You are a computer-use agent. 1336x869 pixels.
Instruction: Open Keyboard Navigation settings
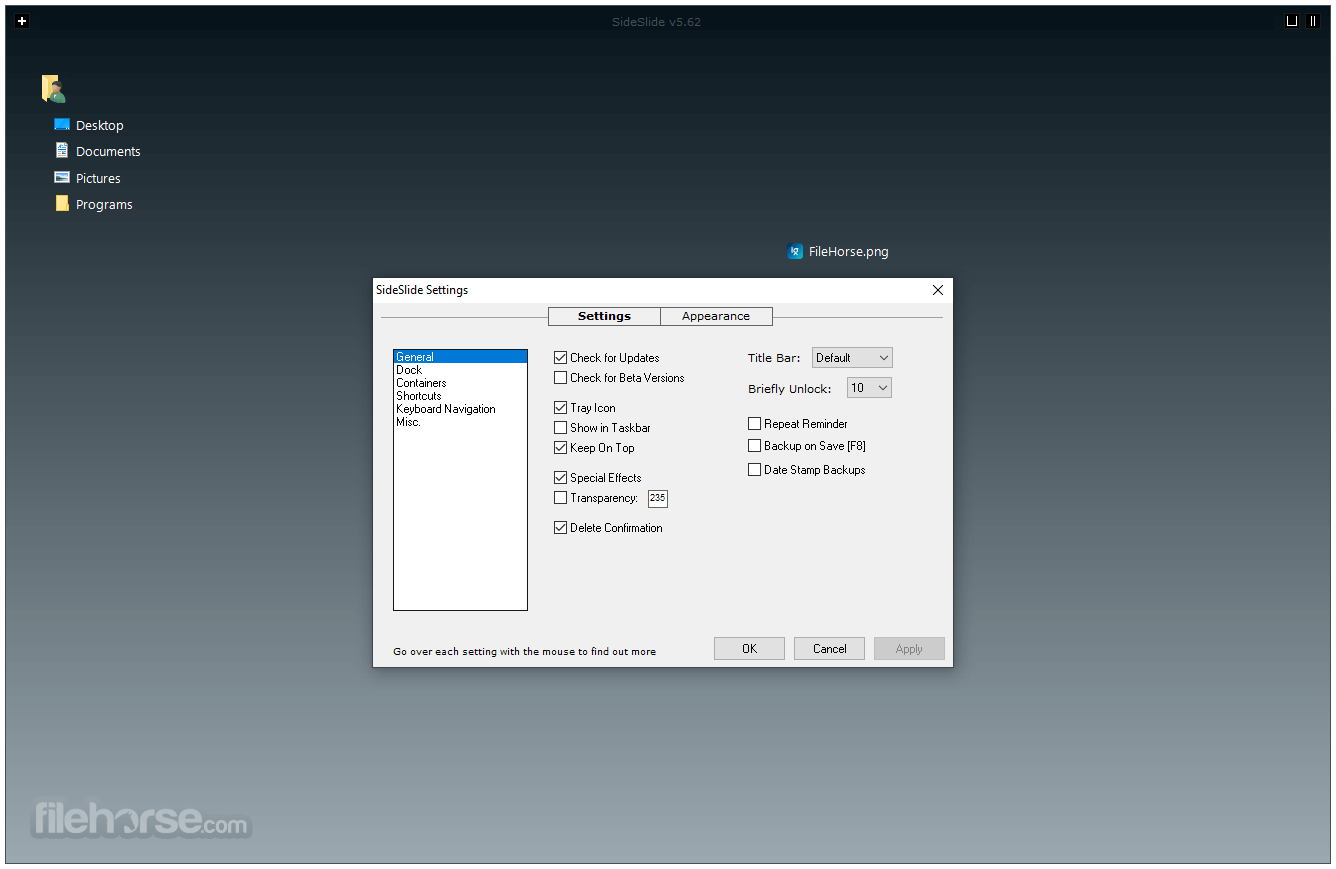(460, 409)
